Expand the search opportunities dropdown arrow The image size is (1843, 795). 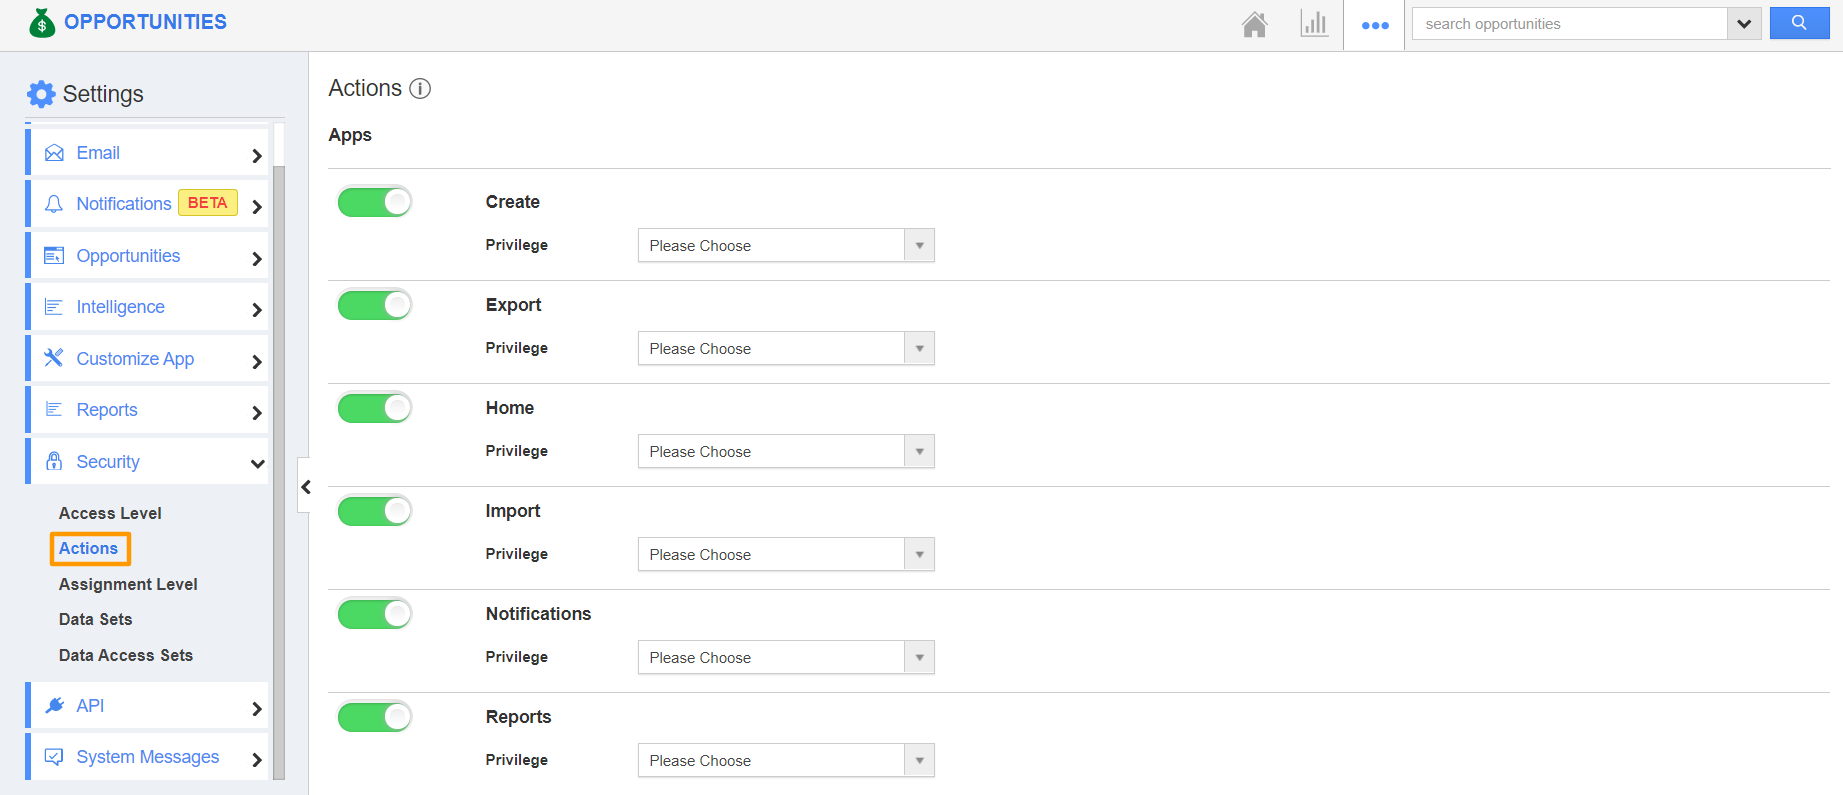point(1744,24)
